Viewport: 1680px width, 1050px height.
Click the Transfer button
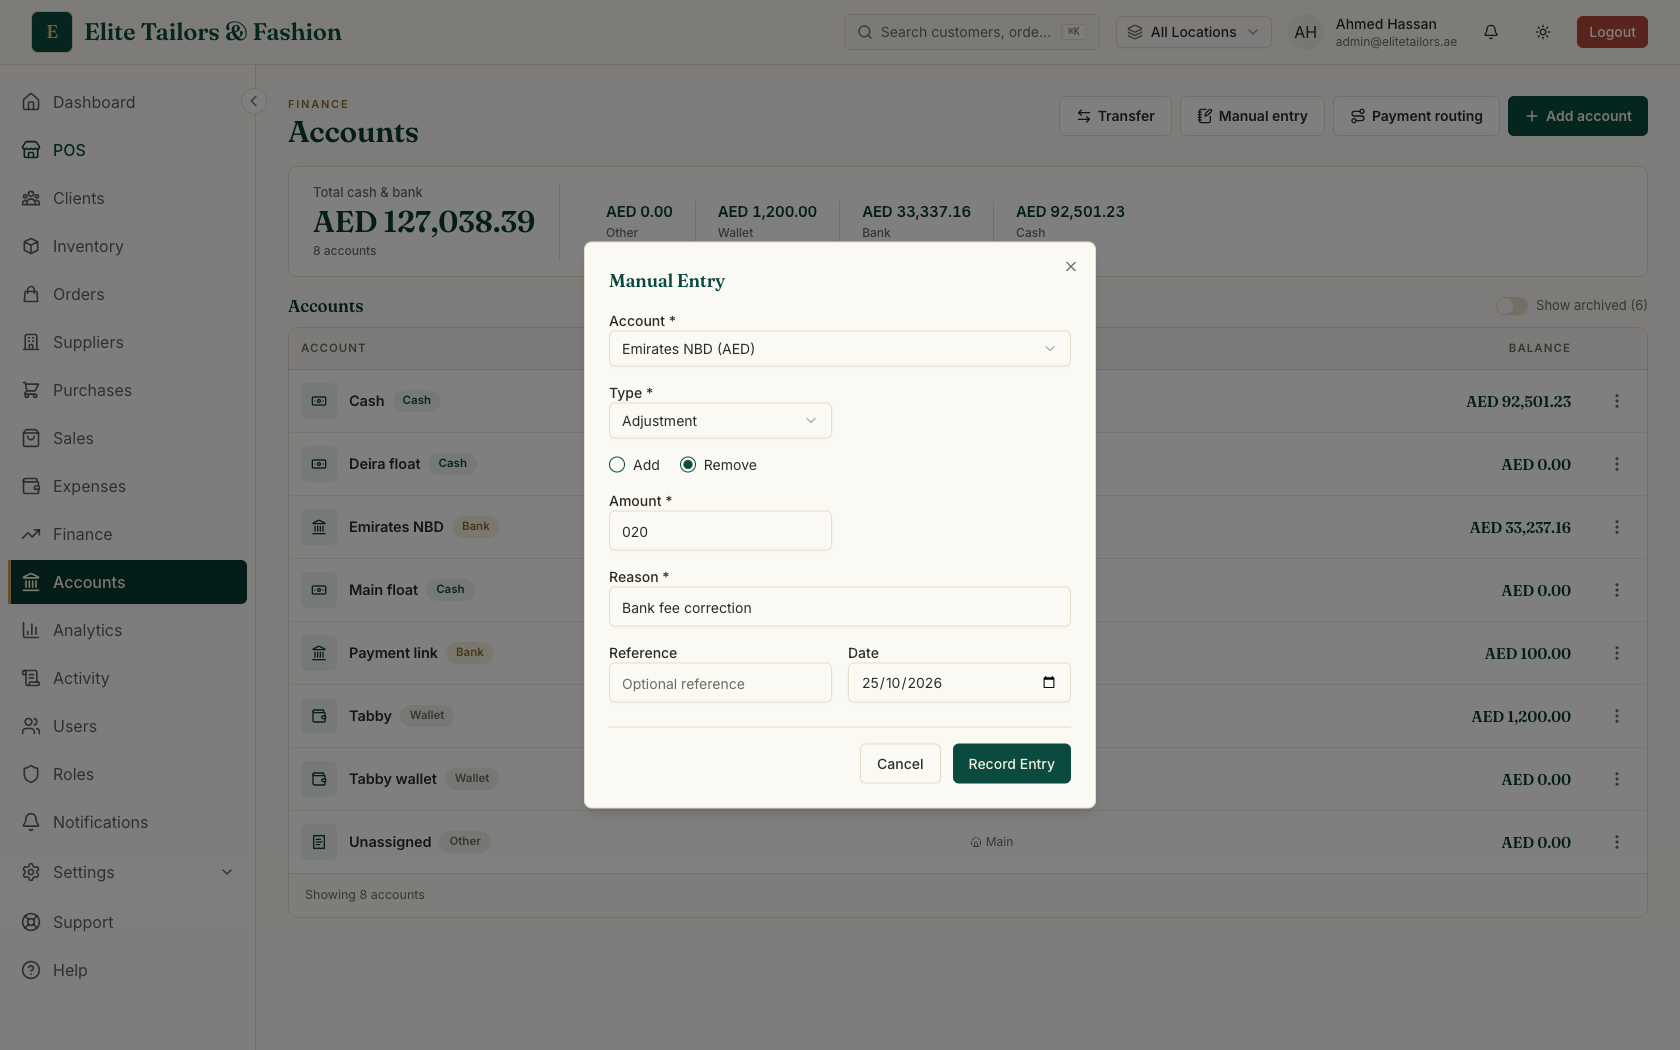(1115, 116)
